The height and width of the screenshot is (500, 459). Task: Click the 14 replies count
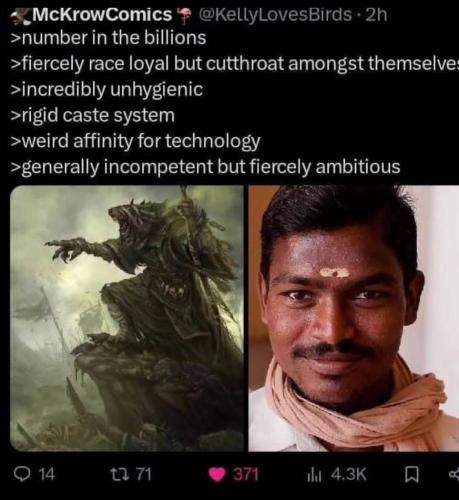click(x=47, y=474)
